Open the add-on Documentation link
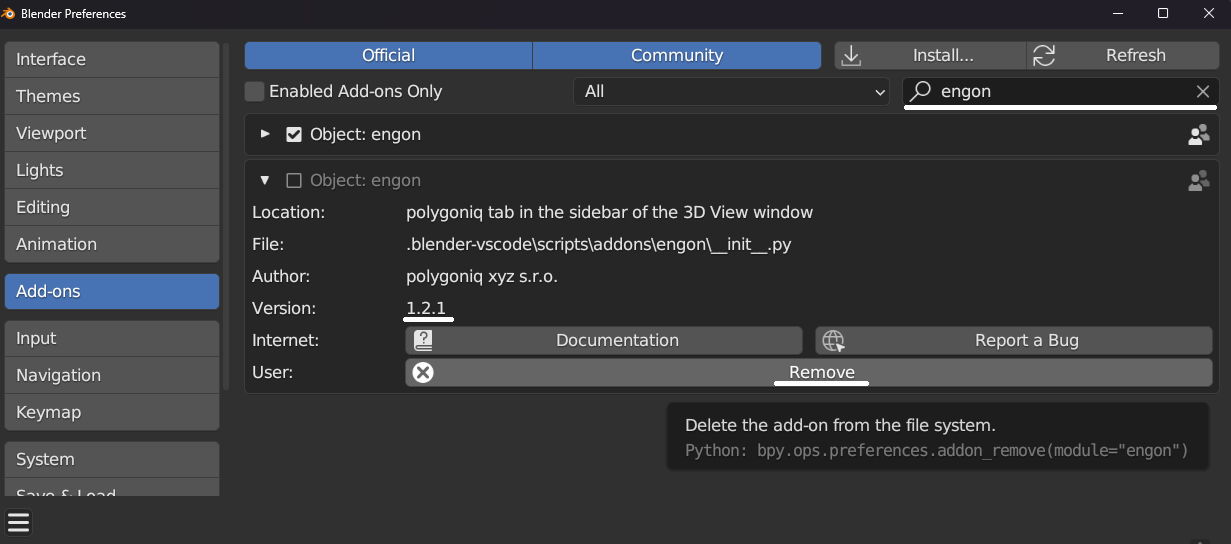 coord(604,340)
